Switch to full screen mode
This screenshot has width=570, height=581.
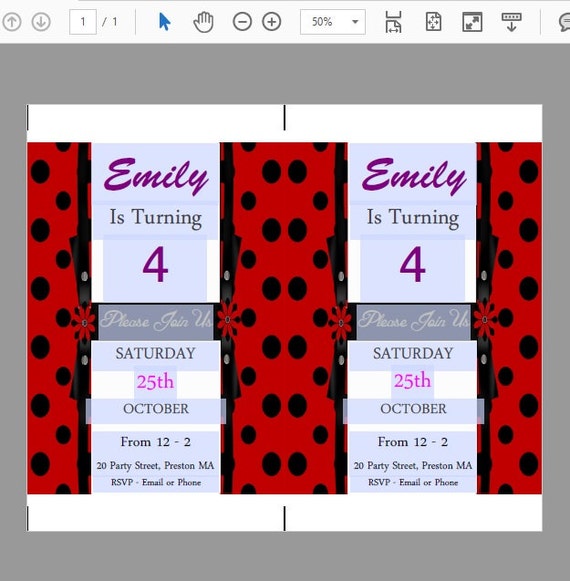[472, 22]
